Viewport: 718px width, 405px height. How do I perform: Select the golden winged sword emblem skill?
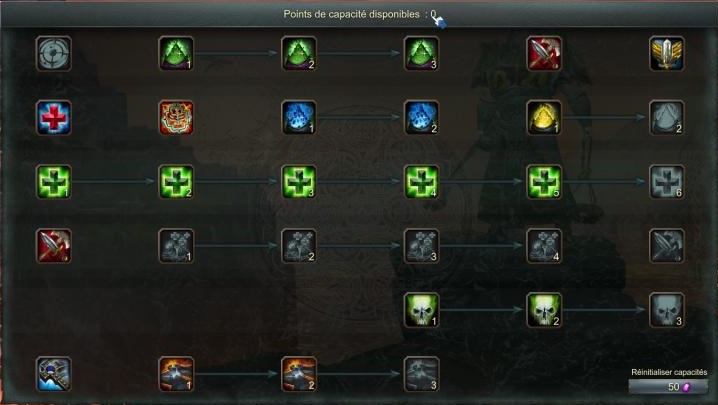pyautogui.click(x=667, y=54)
